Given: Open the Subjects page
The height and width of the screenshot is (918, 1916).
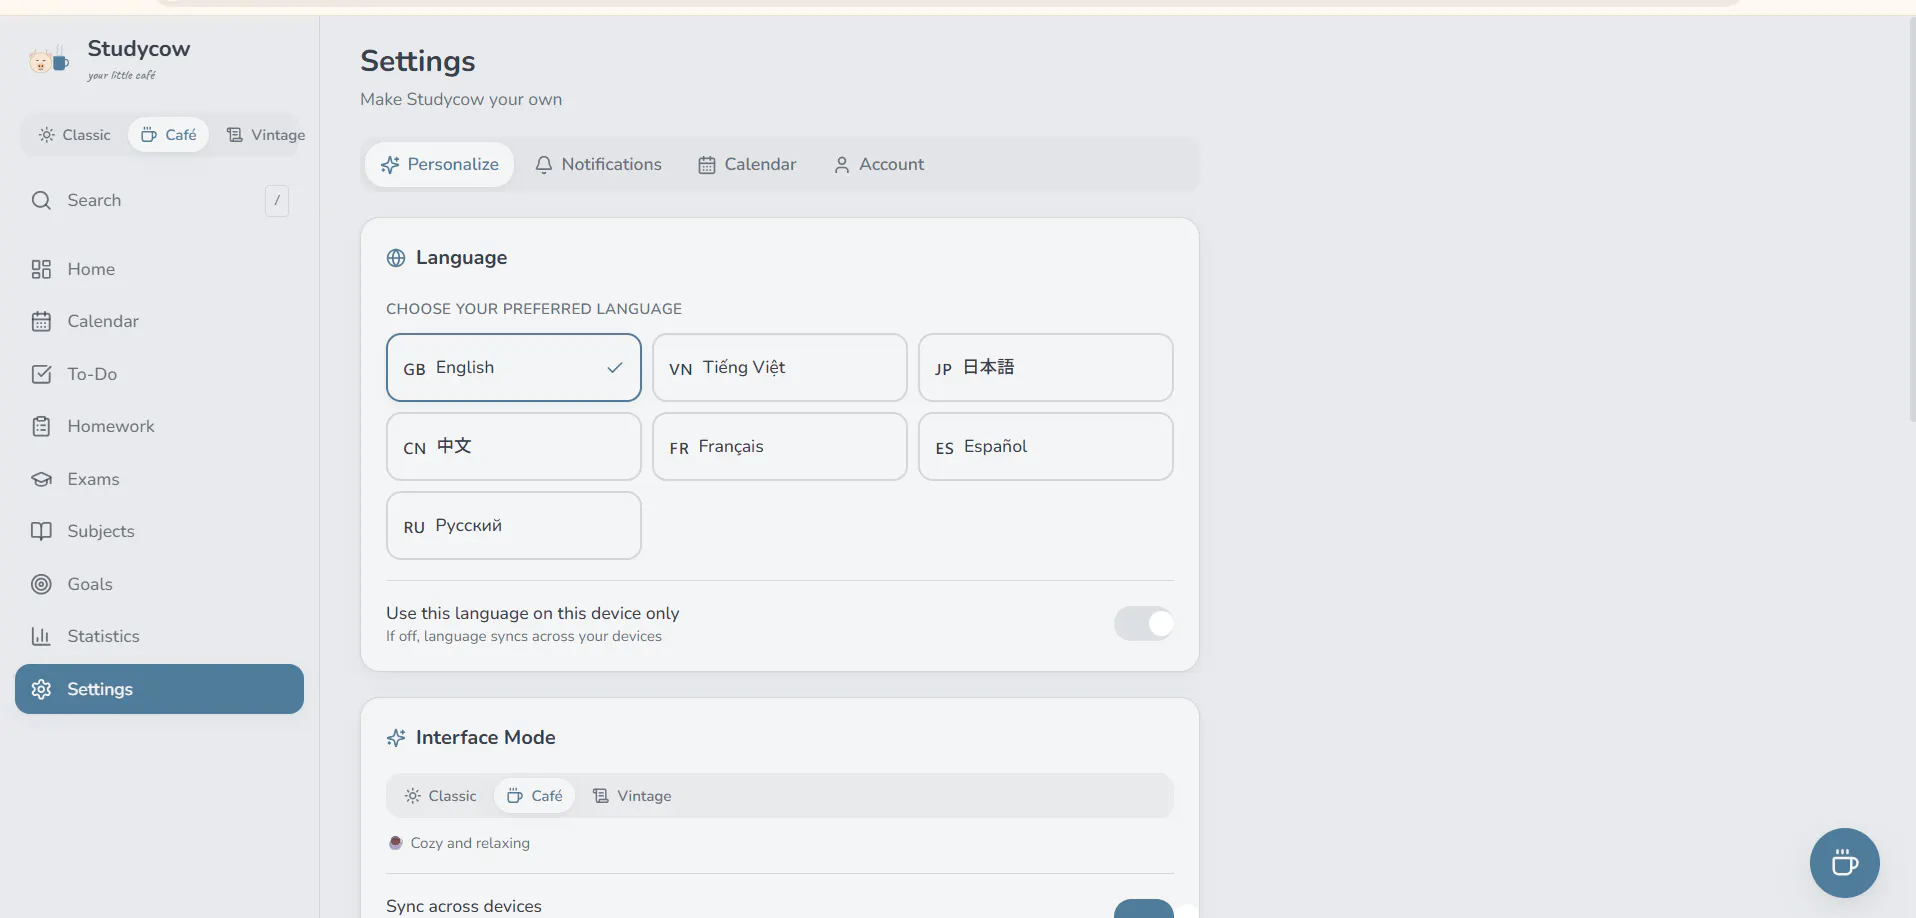Looking at the screenshot, I should [x=159, y=531].
